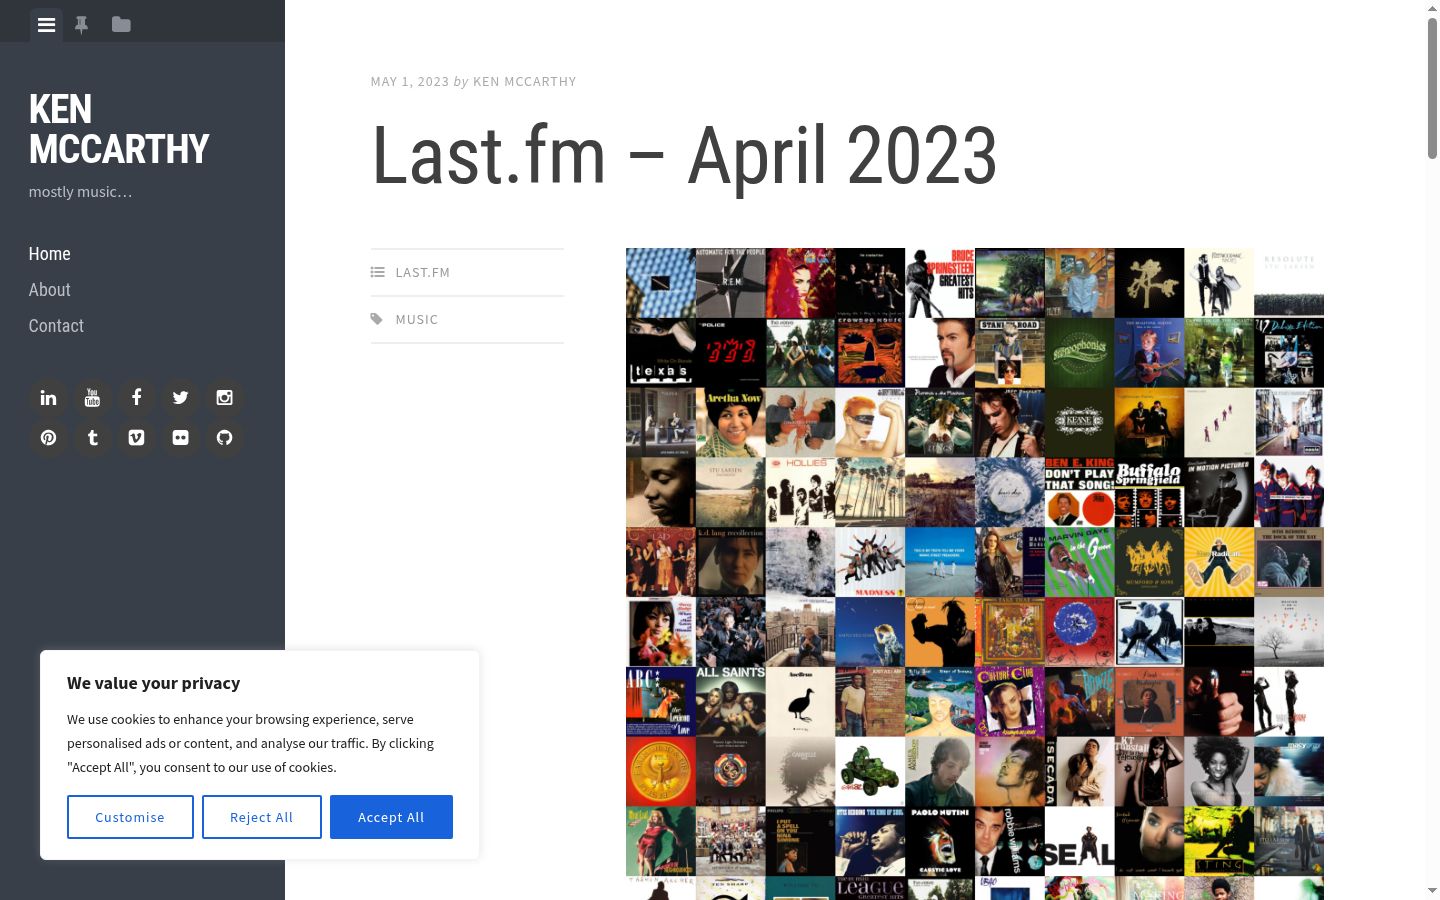Open the LAST.FM category link
The image size is (1440, 900).
pos(422,272)
